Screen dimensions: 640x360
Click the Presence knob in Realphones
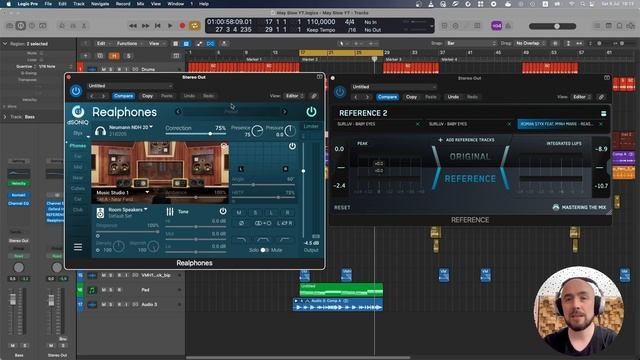(x=257, y=131)
